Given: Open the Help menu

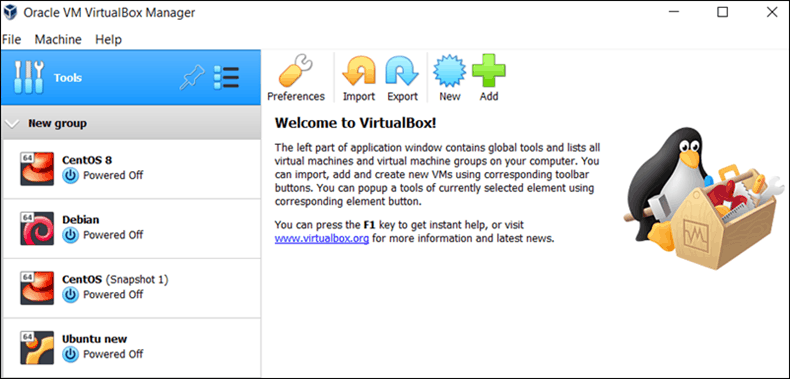Looking at the screenshot, I should pos(108,39).
